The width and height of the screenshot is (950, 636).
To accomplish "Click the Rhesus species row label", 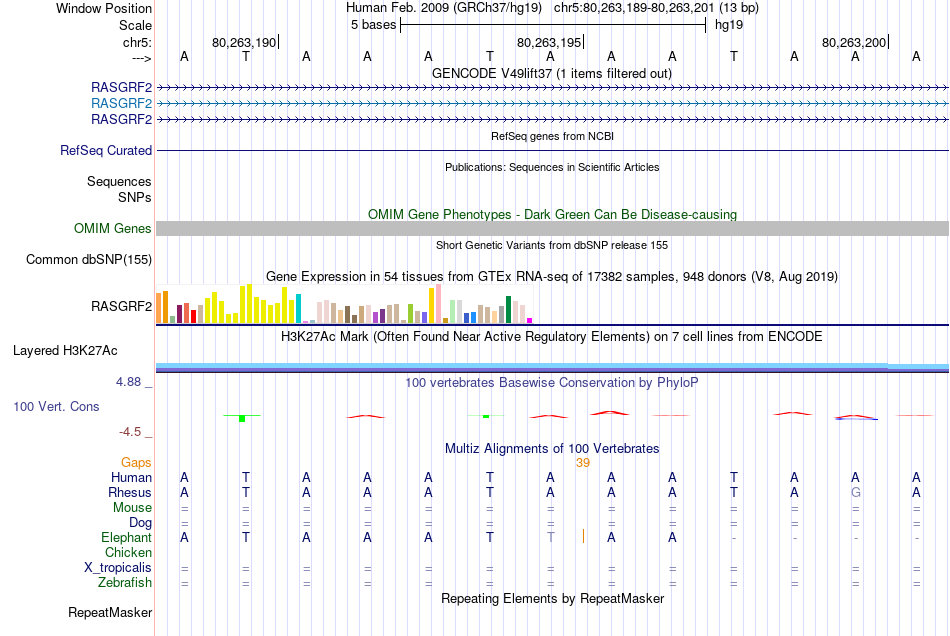I will click(x=130, y=492).
